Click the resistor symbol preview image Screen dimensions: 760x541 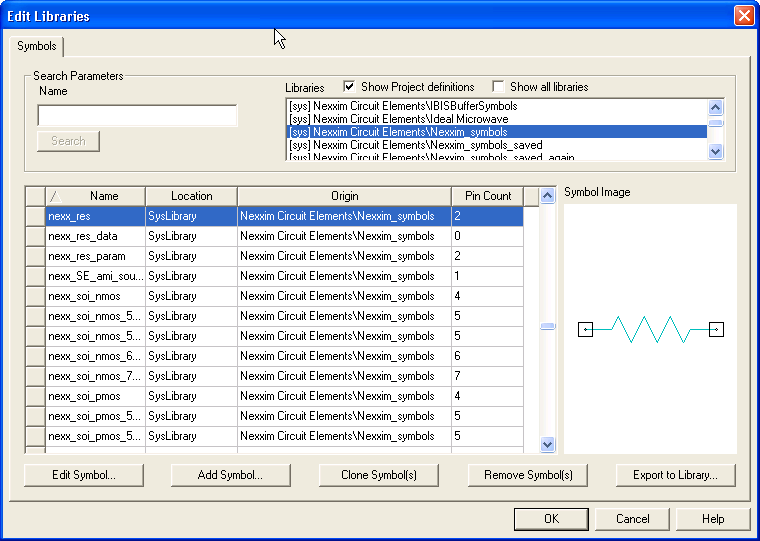pos(650,329)
